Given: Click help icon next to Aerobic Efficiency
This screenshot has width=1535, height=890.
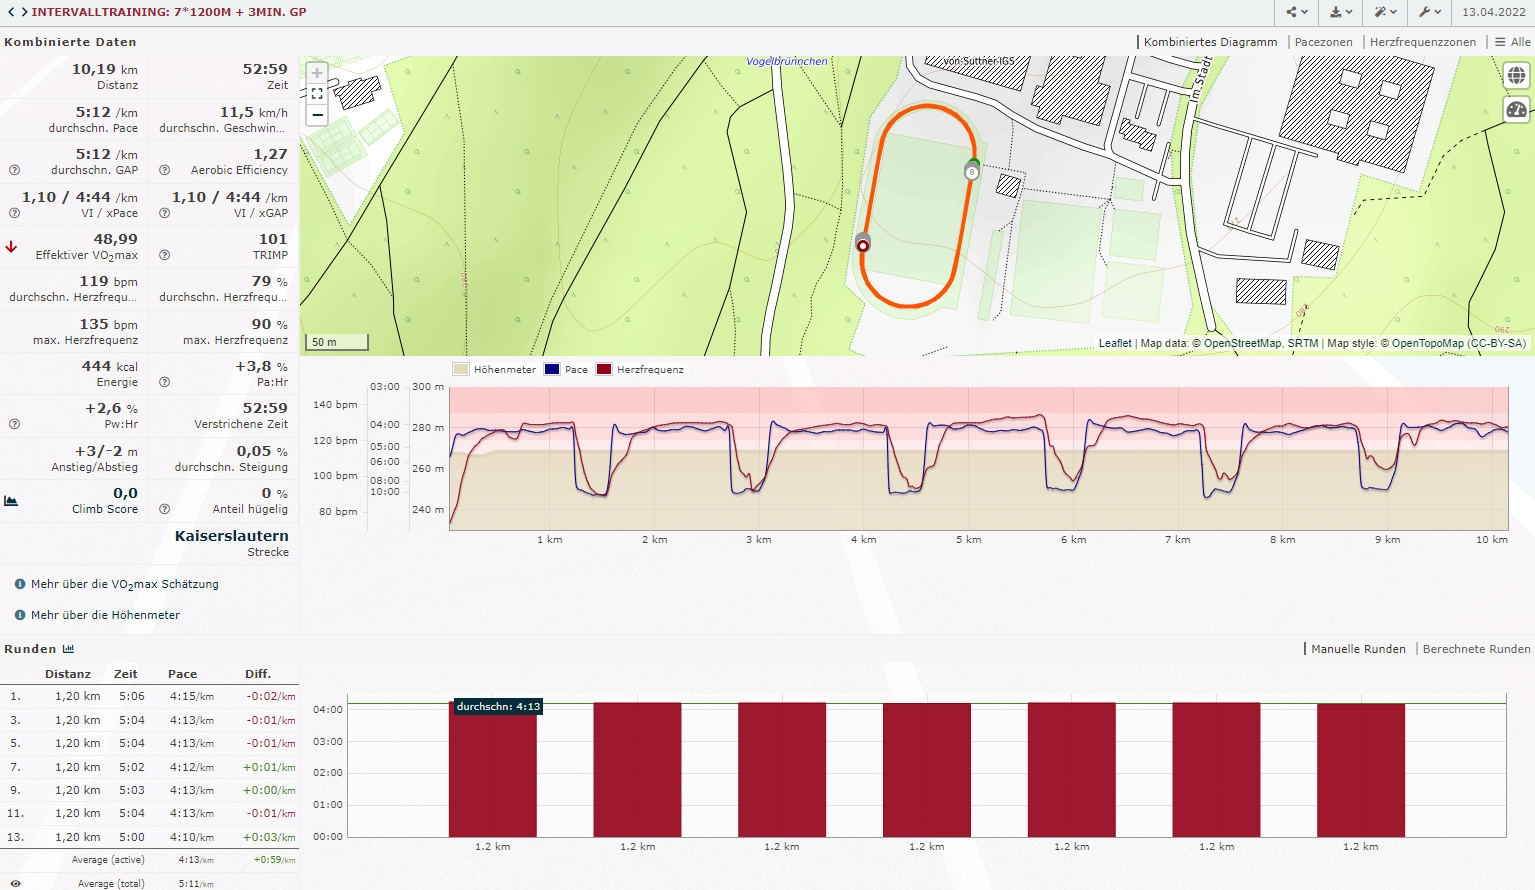Looking at the screenshot, I should coord(164,170).
